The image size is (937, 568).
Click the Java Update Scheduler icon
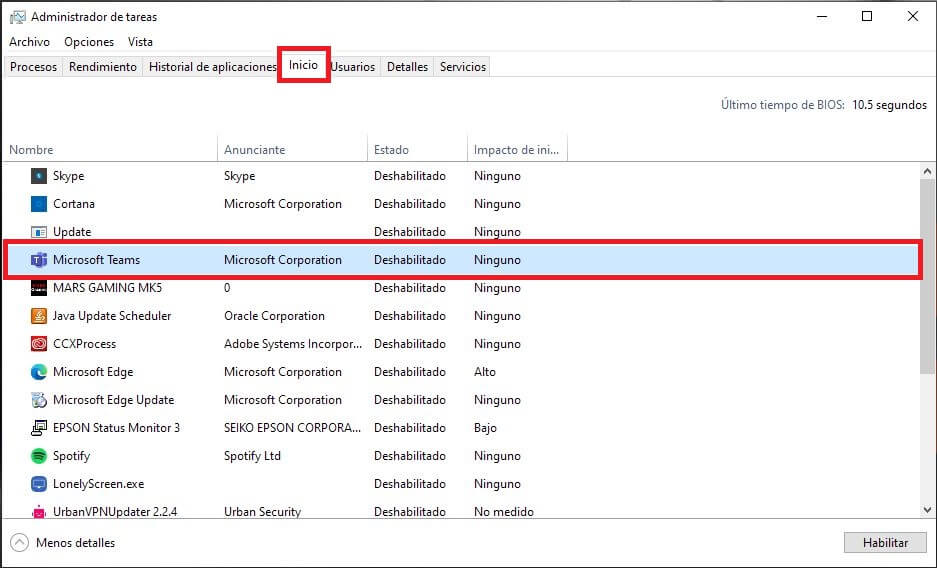pyautogui.click(x=39, y=316)
